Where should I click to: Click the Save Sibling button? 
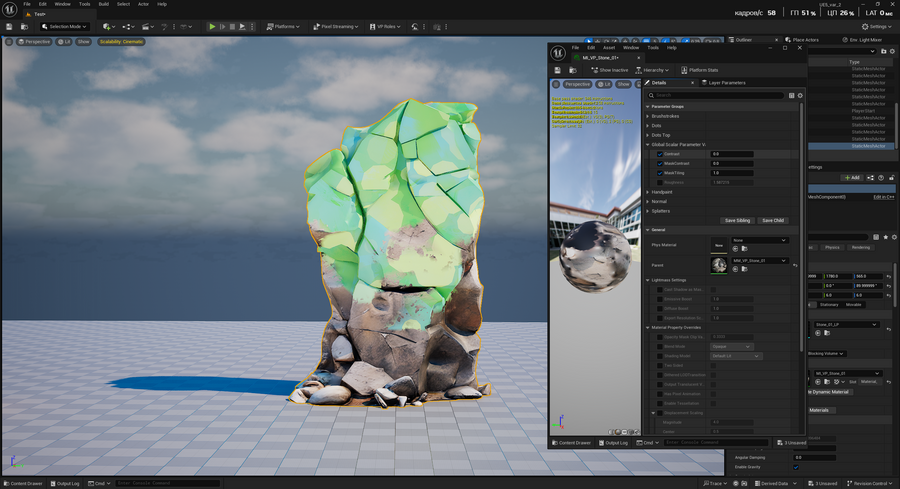737,220
